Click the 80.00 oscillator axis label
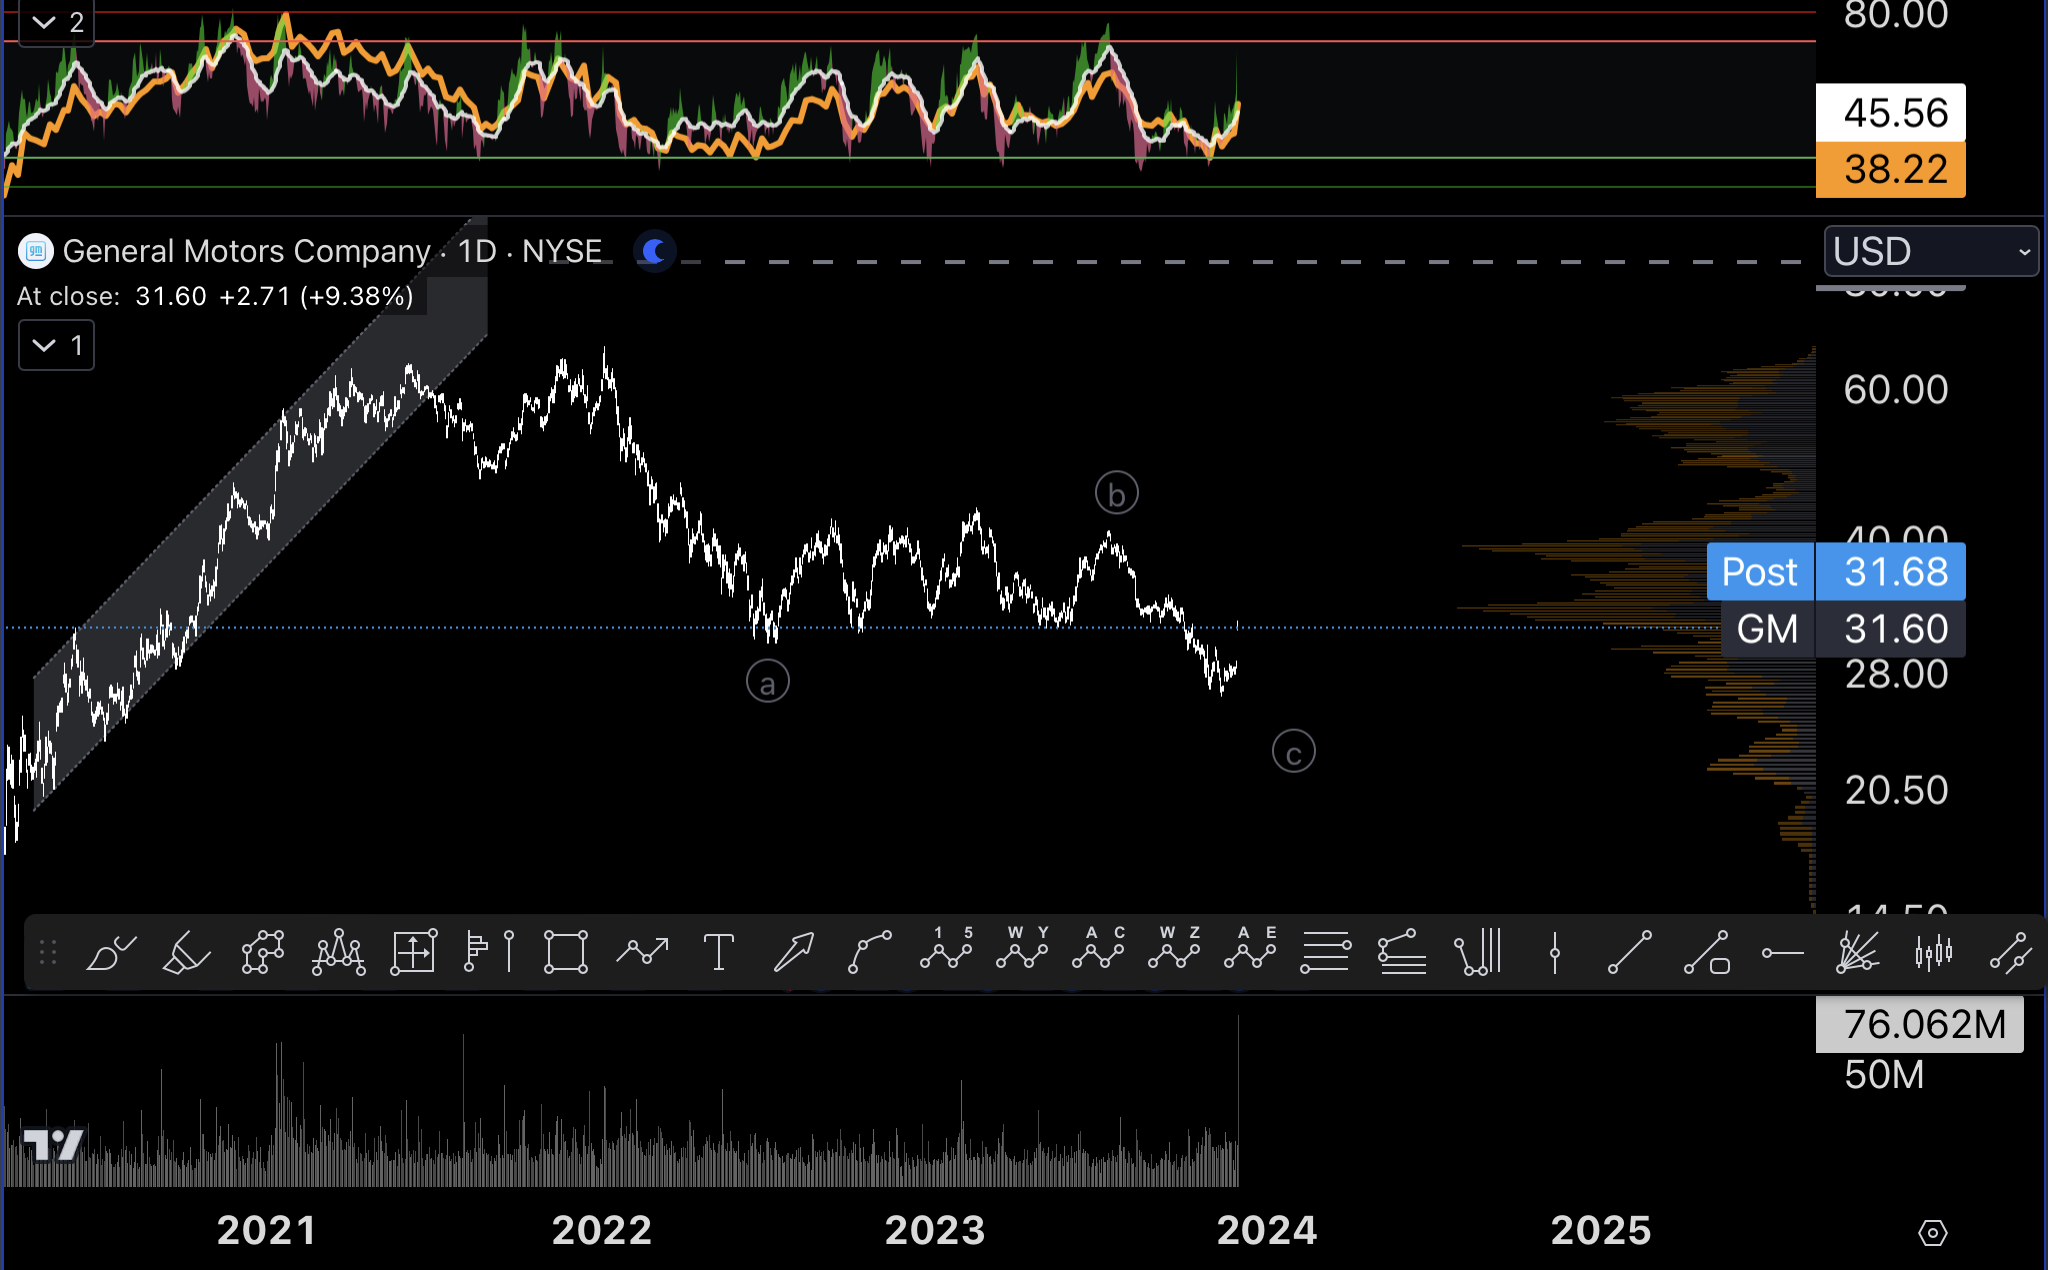 coord(1896,15)
